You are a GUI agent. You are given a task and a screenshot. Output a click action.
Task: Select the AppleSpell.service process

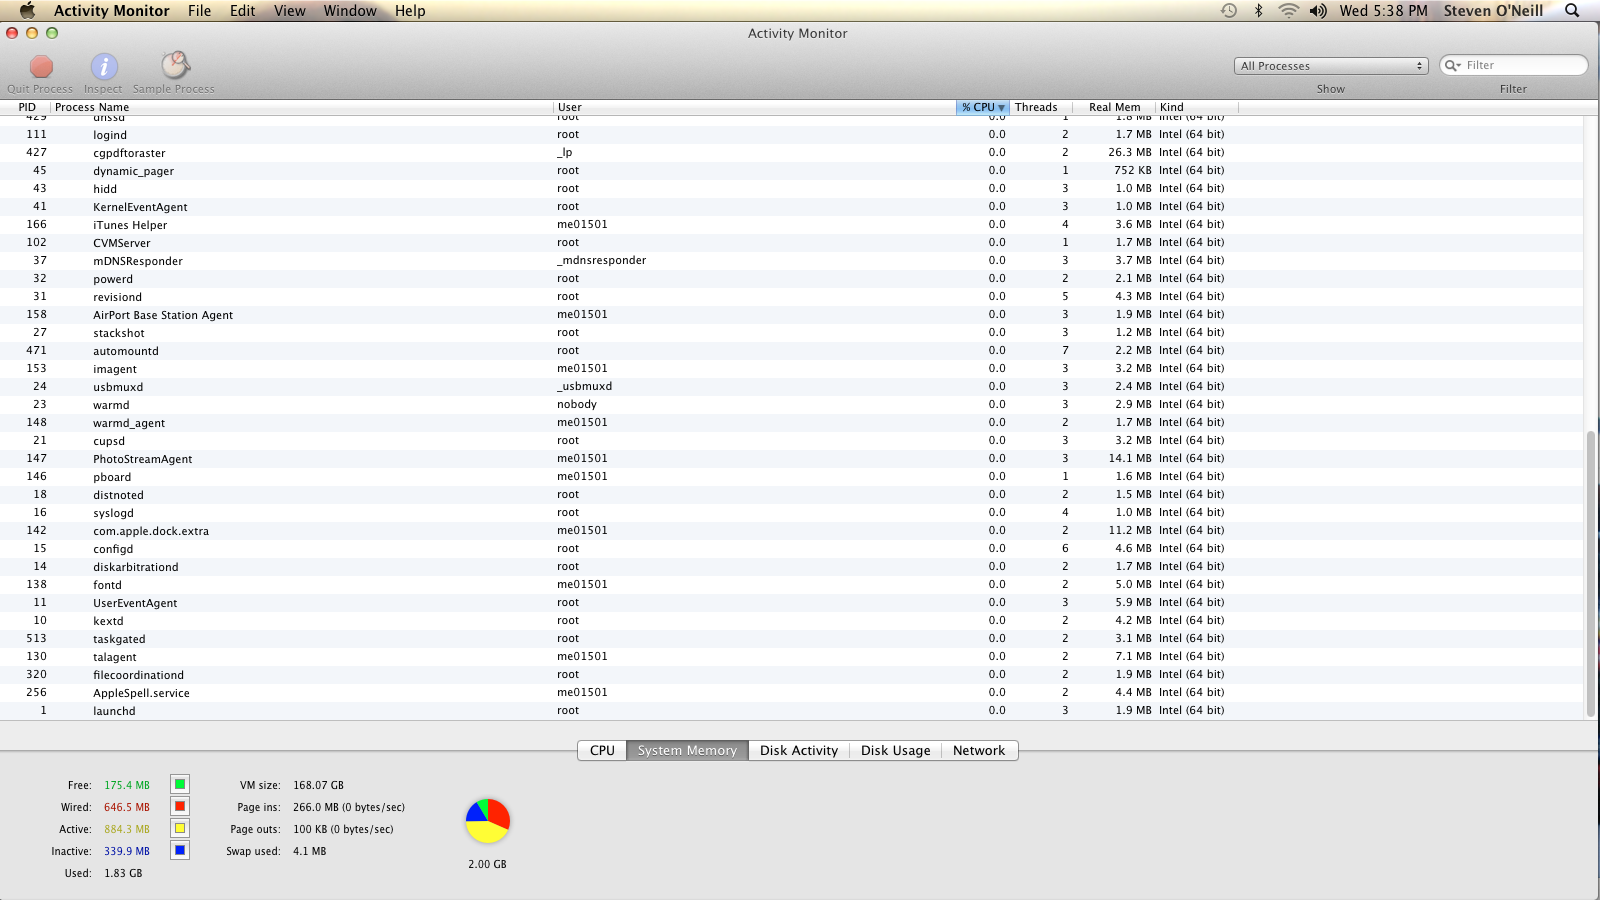[x=792, y=692]
